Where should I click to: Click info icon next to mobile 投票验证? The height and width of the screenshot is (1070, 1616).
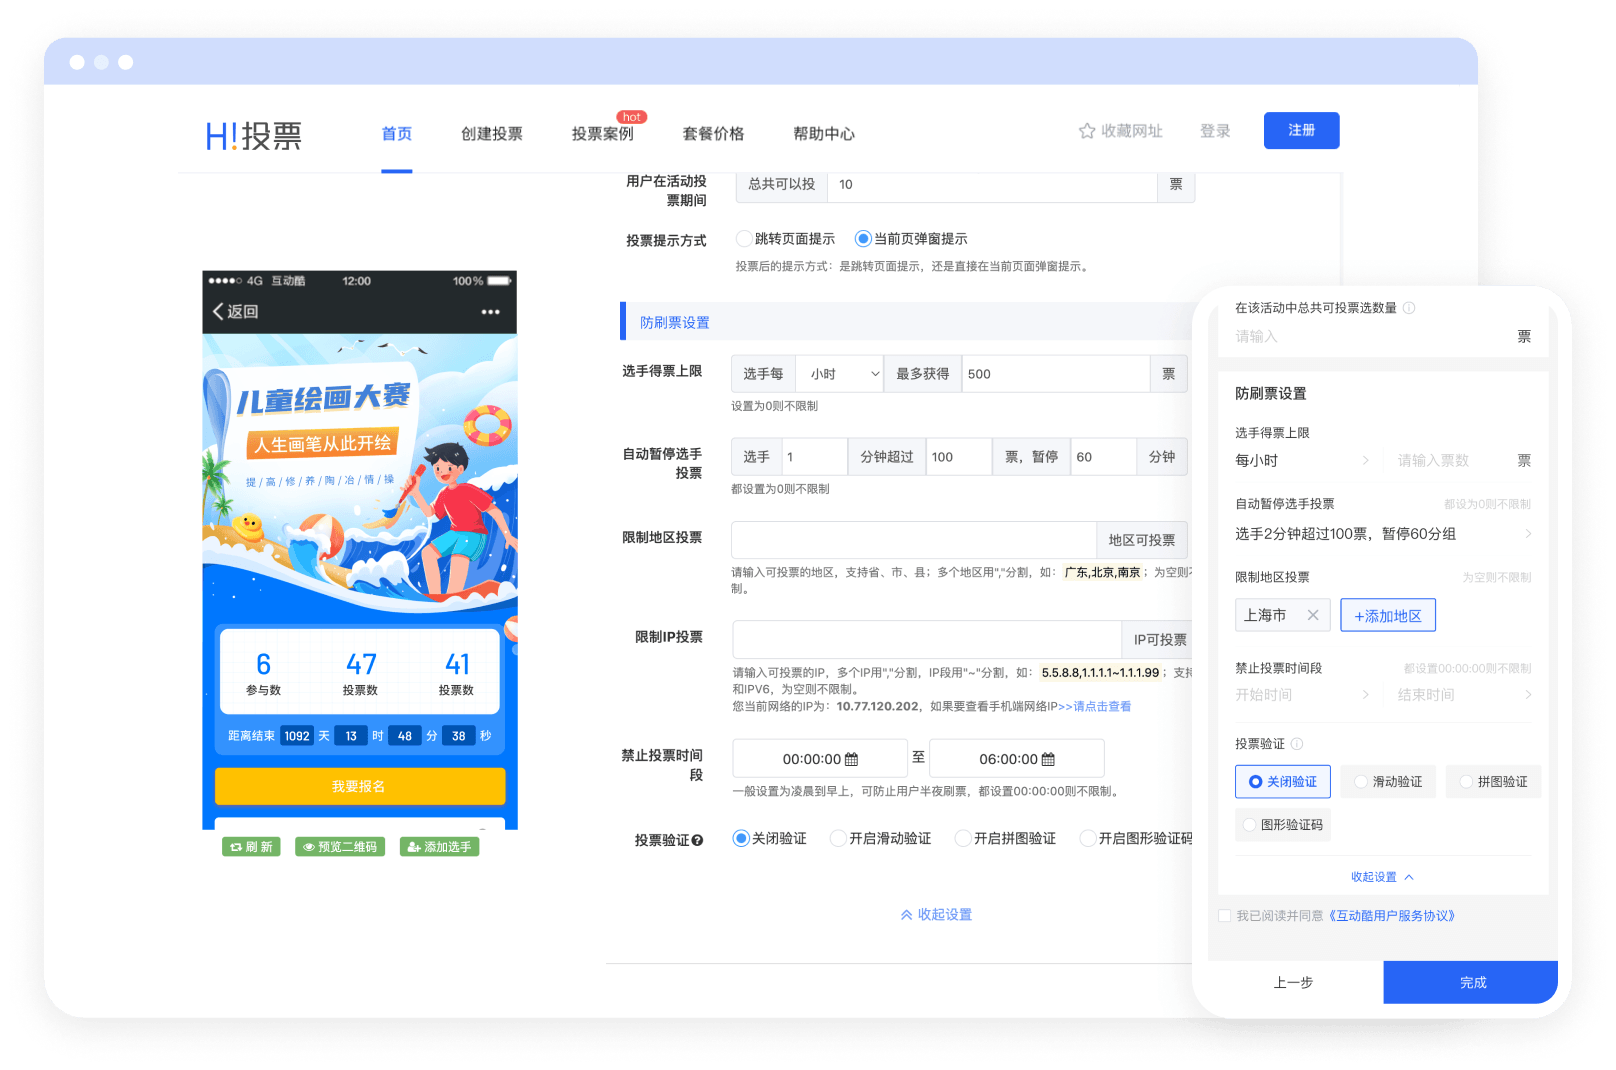tap(1297, 744)
